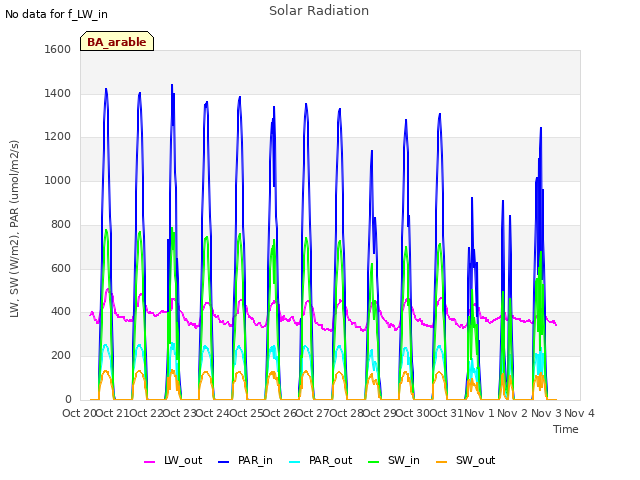Click the PAR_out cyan legend swatch
The image size is (640, 480).
point(295,462)
